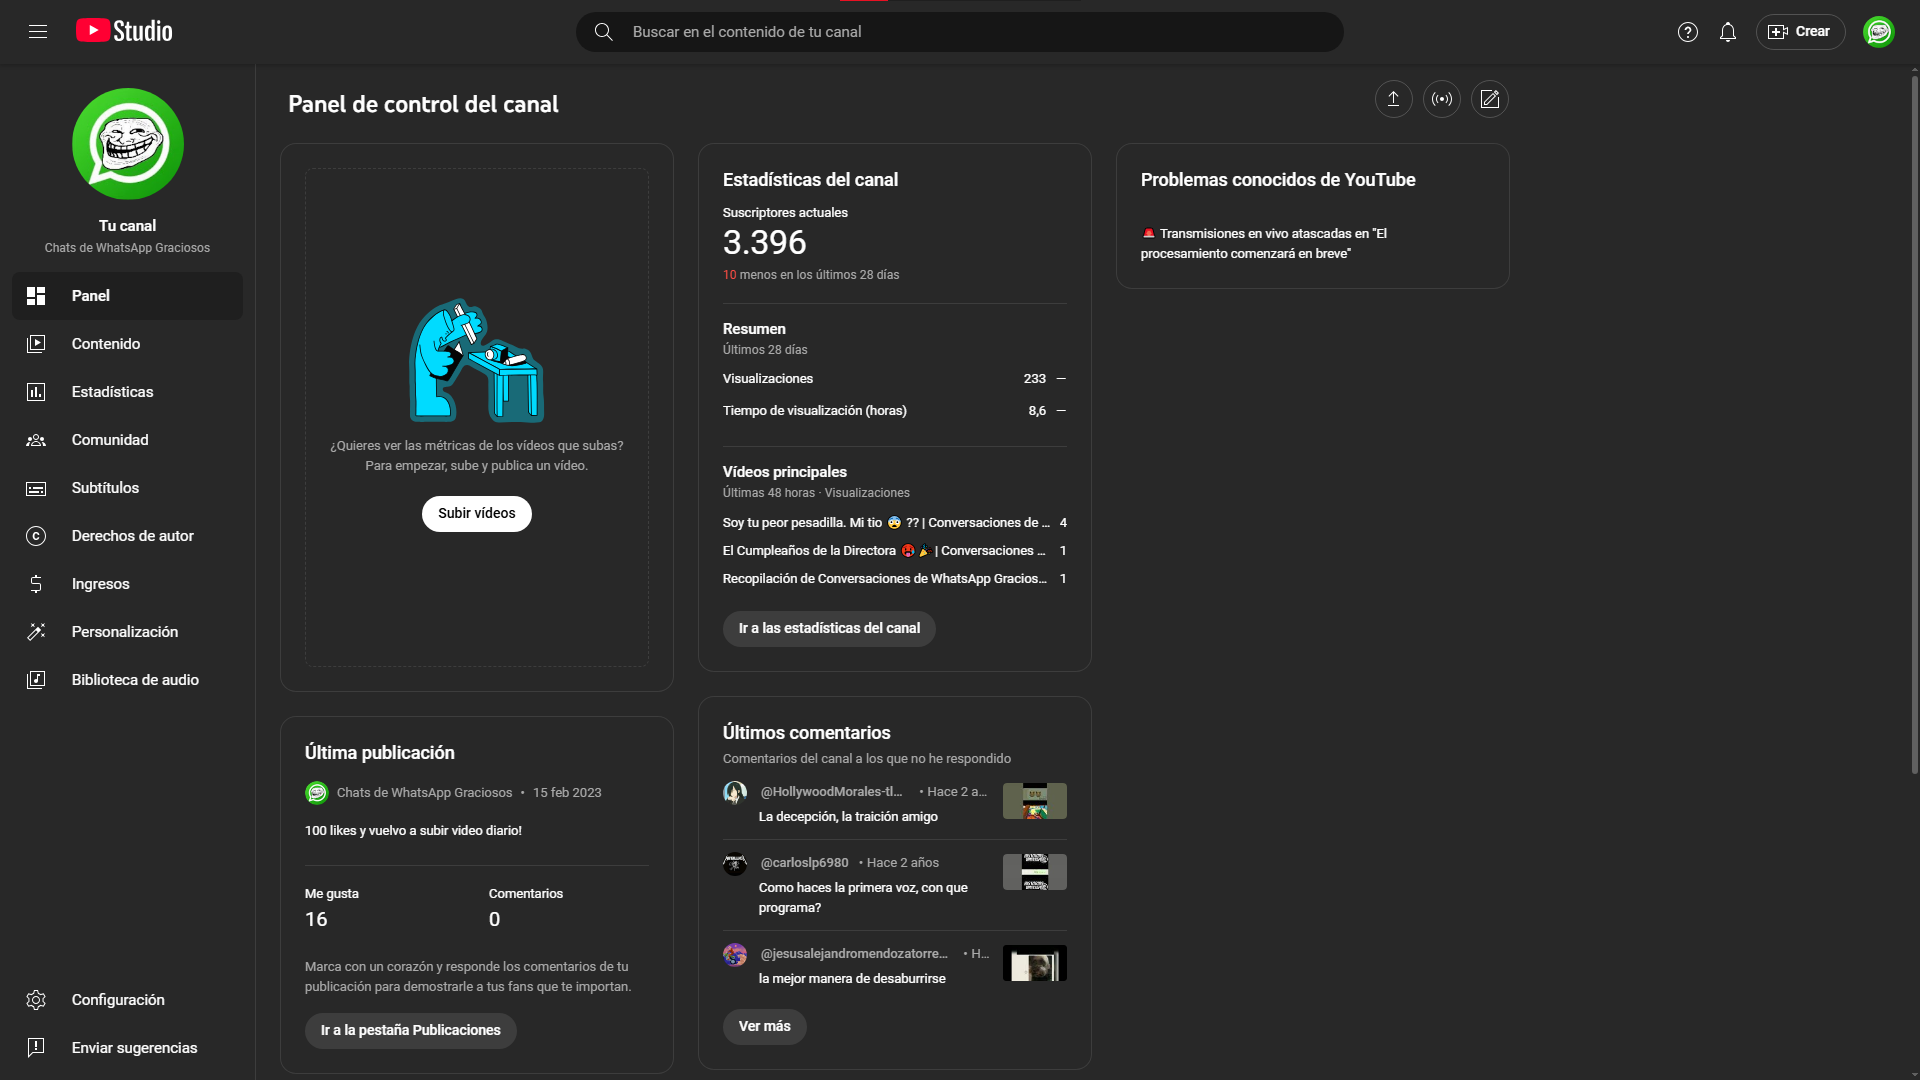The image size is (1920, 1080).
Task: Click @HollywoodMorales commenter avatar
Action: tap(735, 793)
